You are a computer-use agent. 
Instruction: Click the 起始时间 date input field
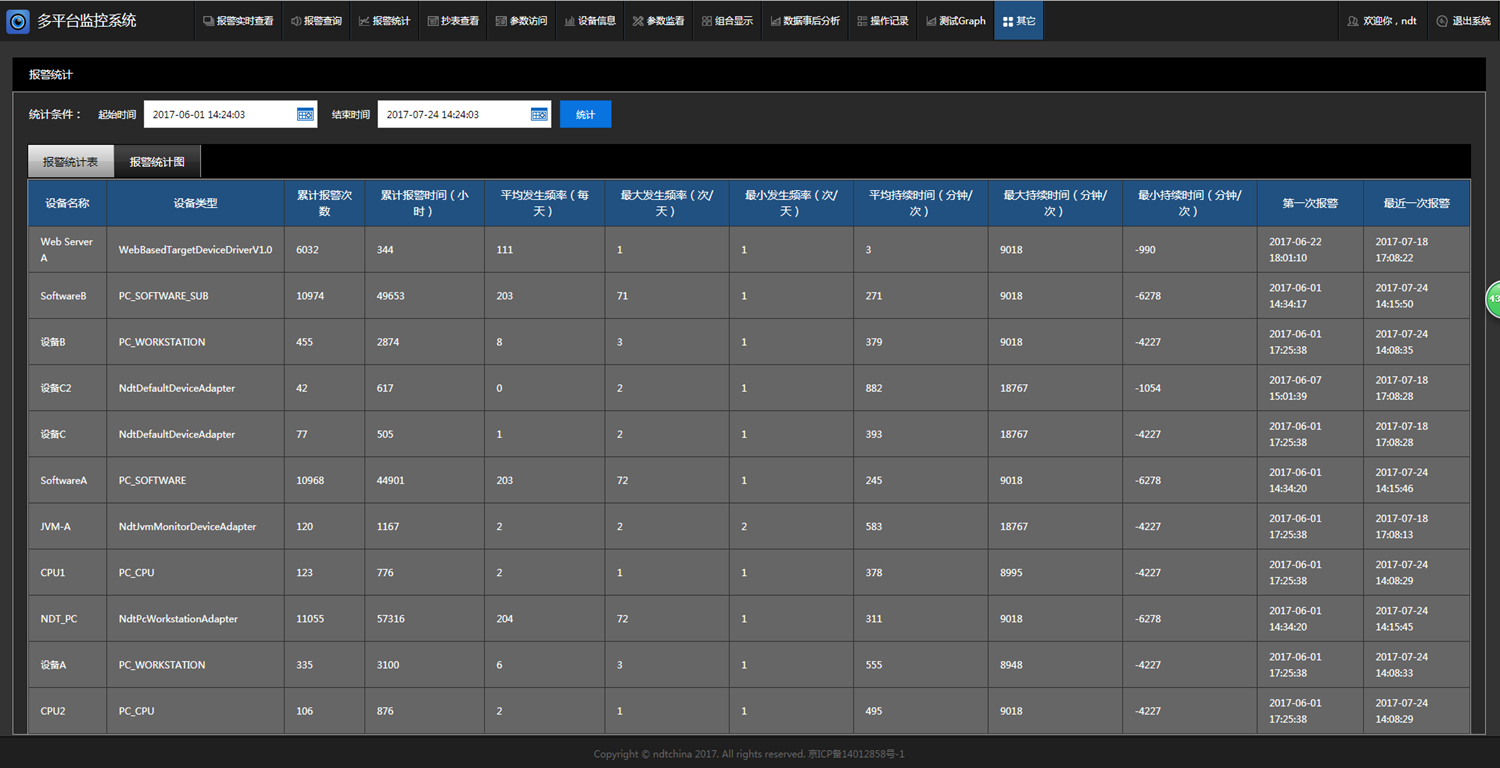(220, 115)
